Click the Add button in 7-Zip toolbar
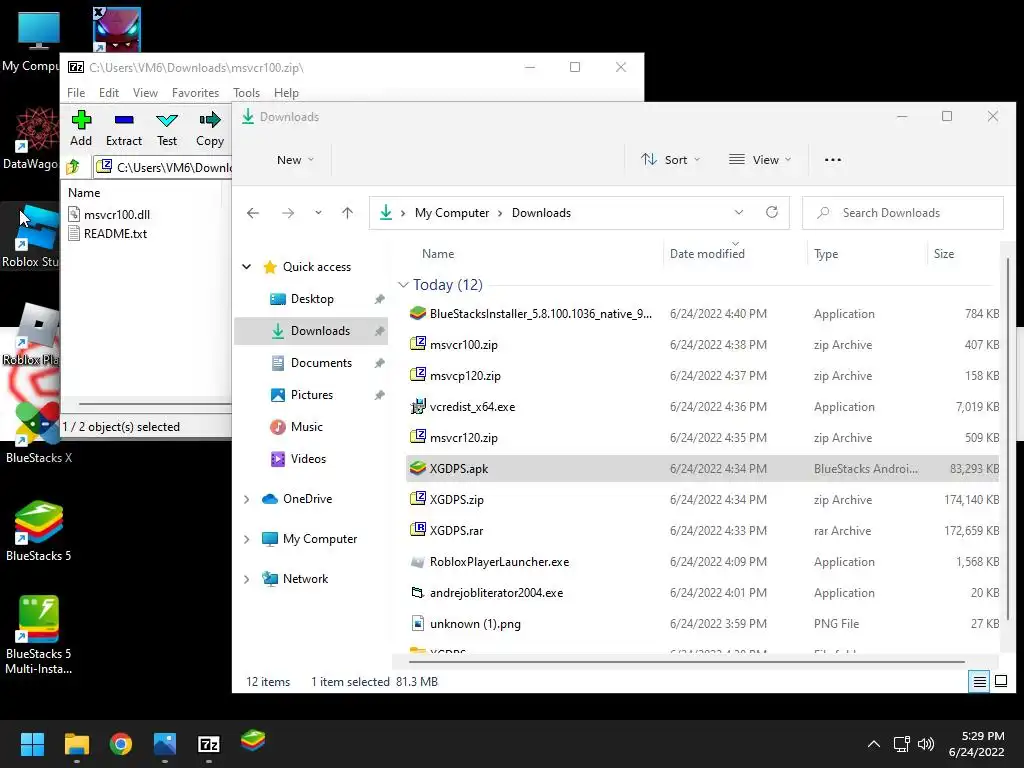1024x768 pixels. pyautogui.click(x=81, y=129)
